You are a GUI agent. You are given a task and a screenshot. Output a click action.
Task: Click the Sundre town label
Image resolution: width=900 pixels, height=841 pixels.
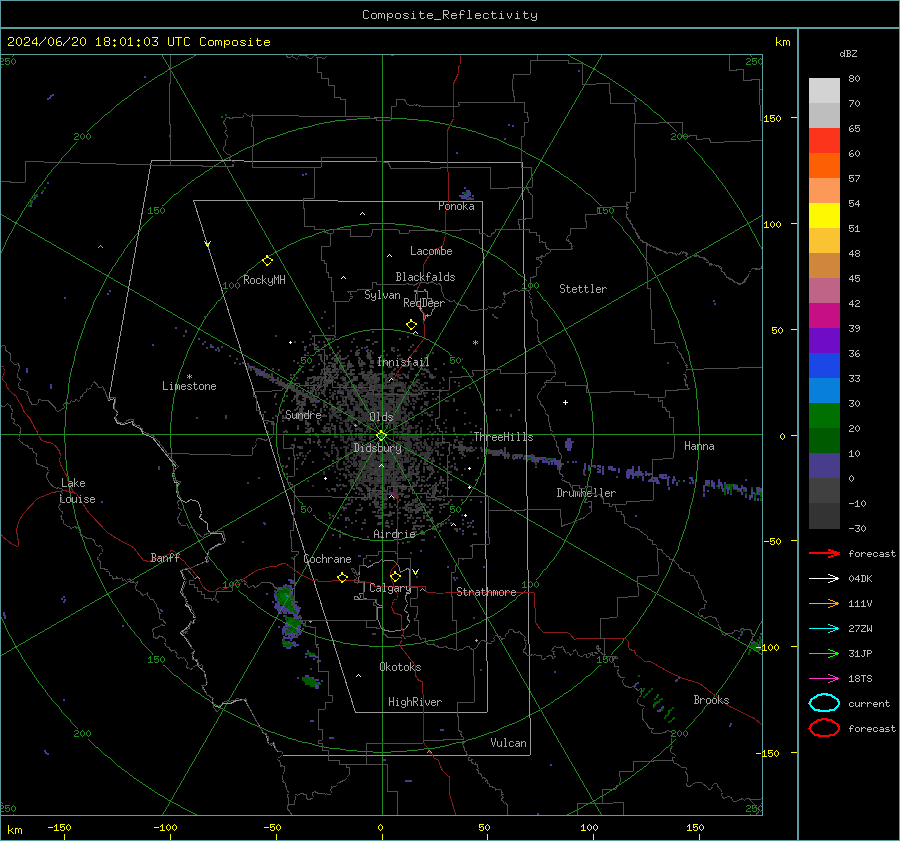coord(303,414)
